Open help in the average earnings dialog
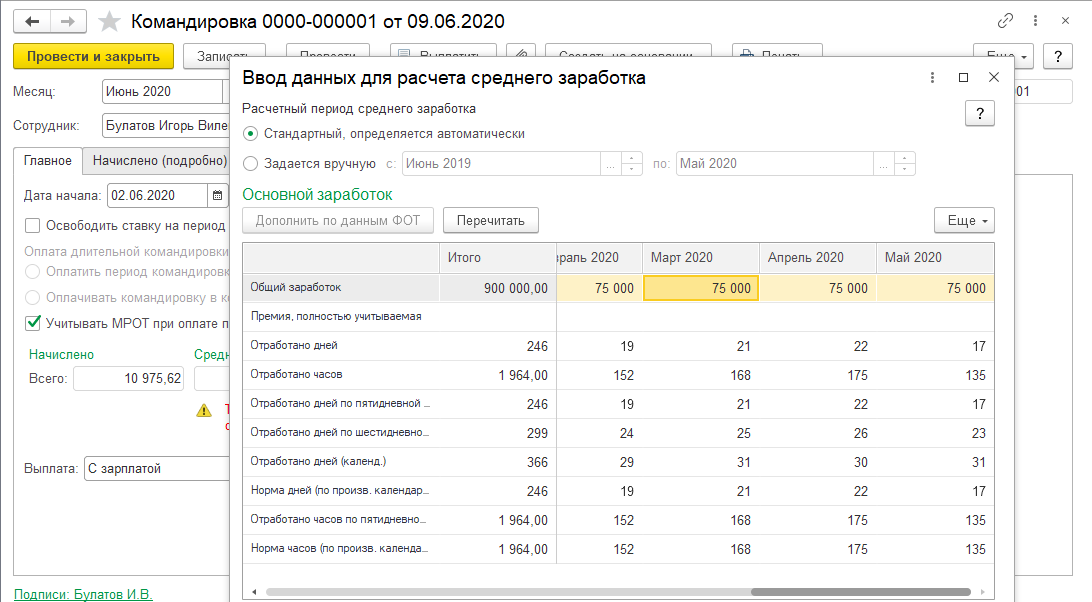The height and width of the screenshot is (602, 1092). coord(979,113)
